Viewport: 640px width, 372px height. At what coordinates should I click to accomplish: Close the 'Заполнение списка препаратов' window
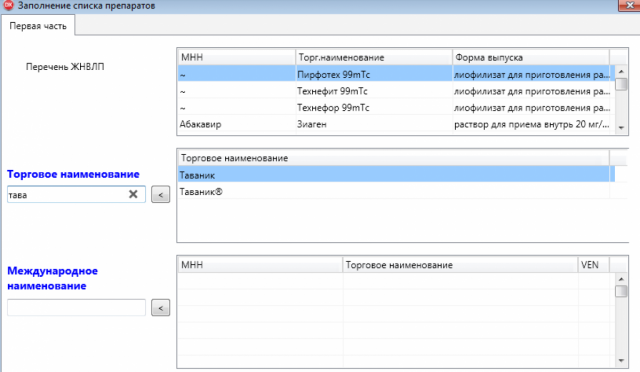coord(629,5)
